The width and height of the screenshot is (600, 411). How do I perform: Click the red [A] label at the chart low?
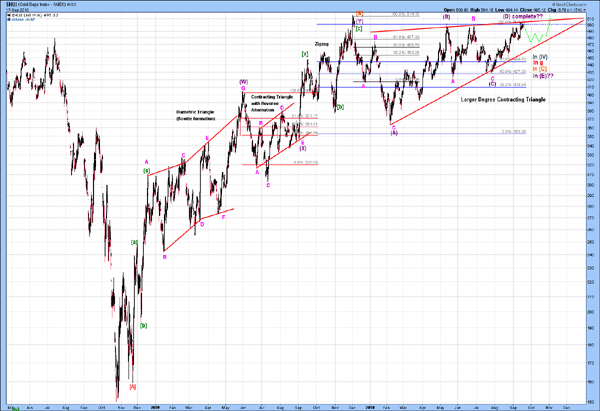click(x=133, y=387)
